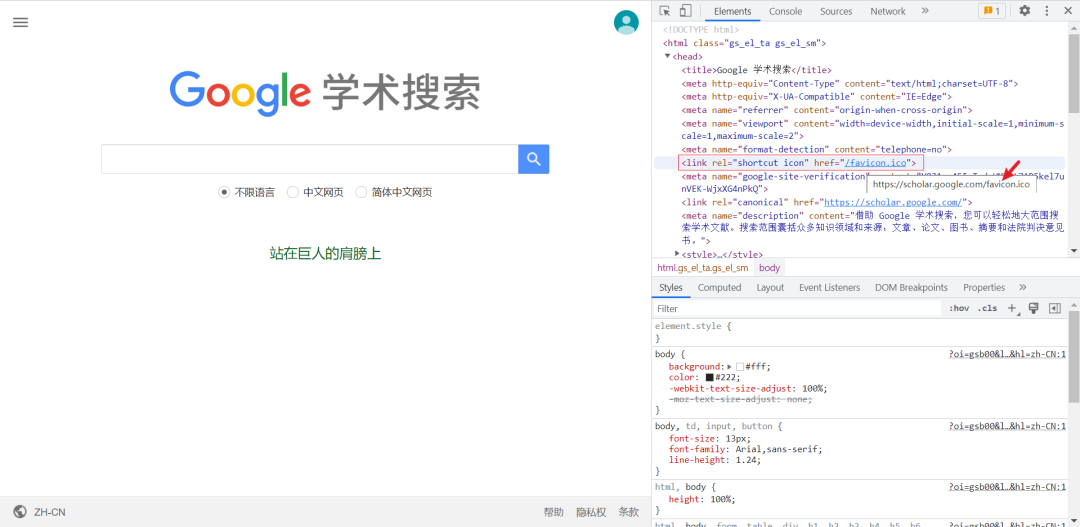Click the 站在巨人的肩膀上 tagline text
Screen dimensions: 1080x527
tap(325, 254)
